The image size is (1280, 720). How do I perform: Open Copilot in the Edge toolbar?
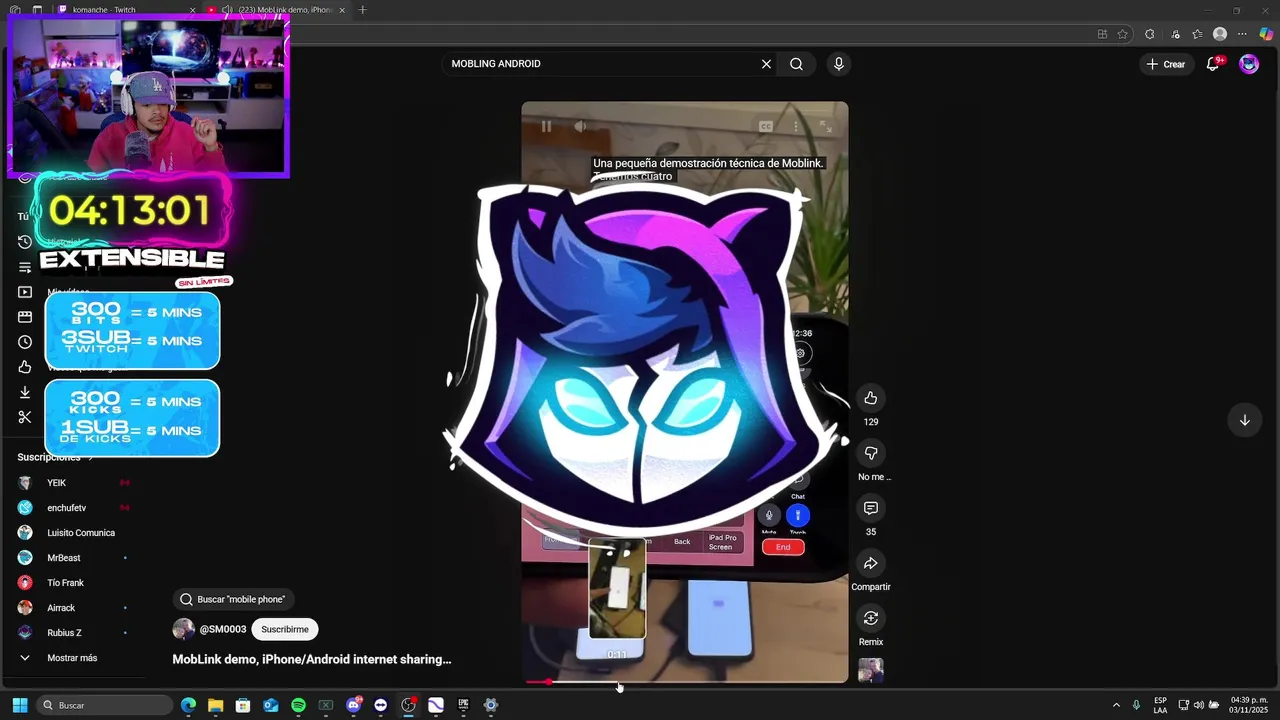coord(1266,34)
